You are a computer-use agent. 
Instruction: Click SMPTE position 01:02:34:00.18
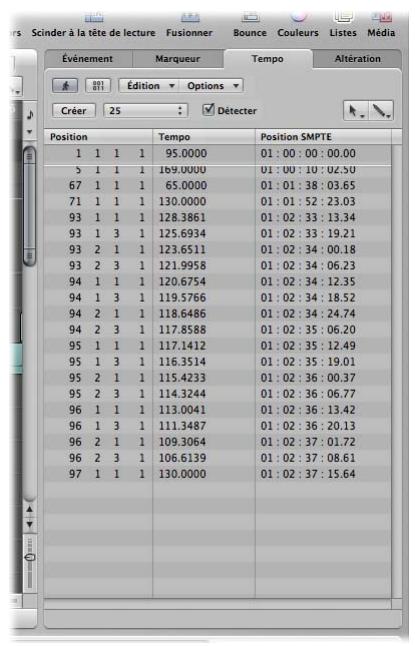tap(308, 250)
